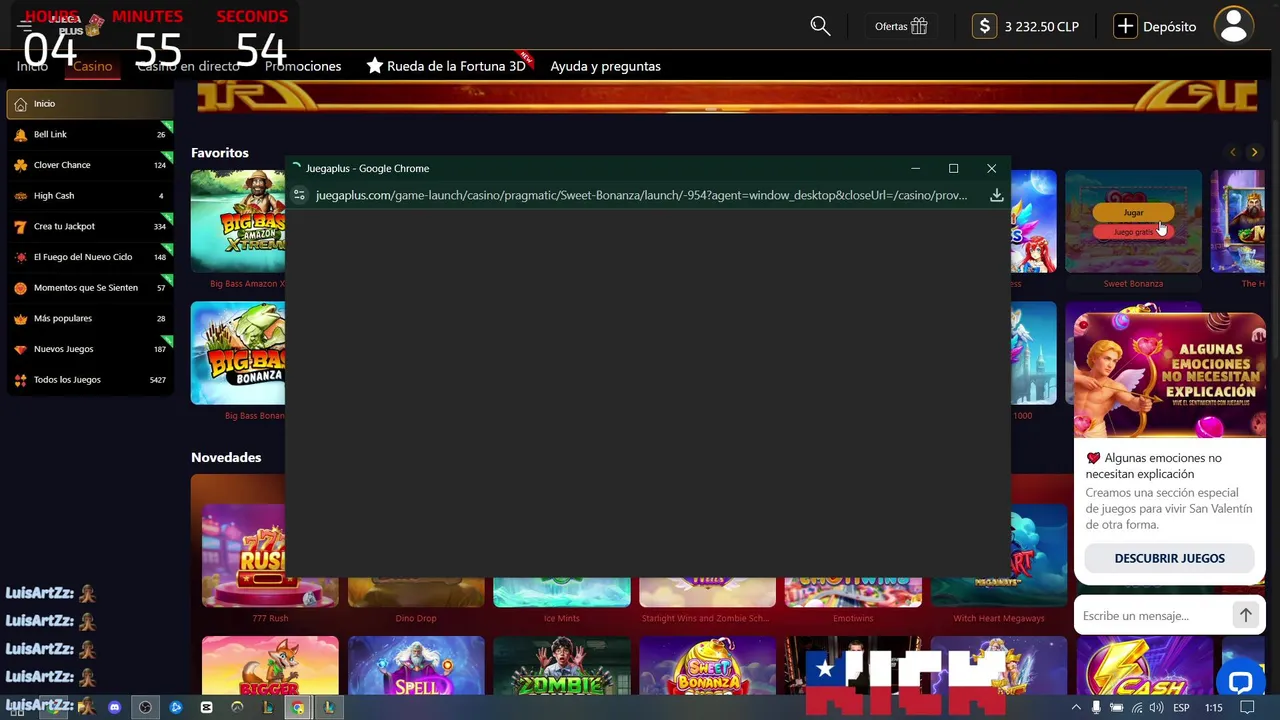Open OBS Studio from the taskbar
The height and width of the screenshot is (720, 1280).
pyautogui.click(x=145, y=707)
